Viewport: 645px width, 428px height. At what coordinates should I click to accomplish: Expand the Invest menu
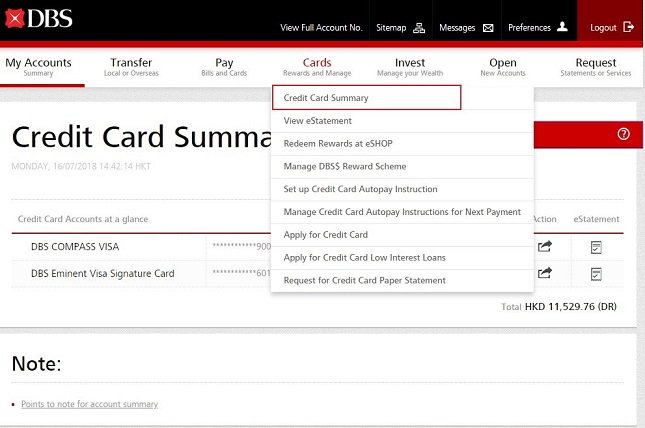pos(410,66)
